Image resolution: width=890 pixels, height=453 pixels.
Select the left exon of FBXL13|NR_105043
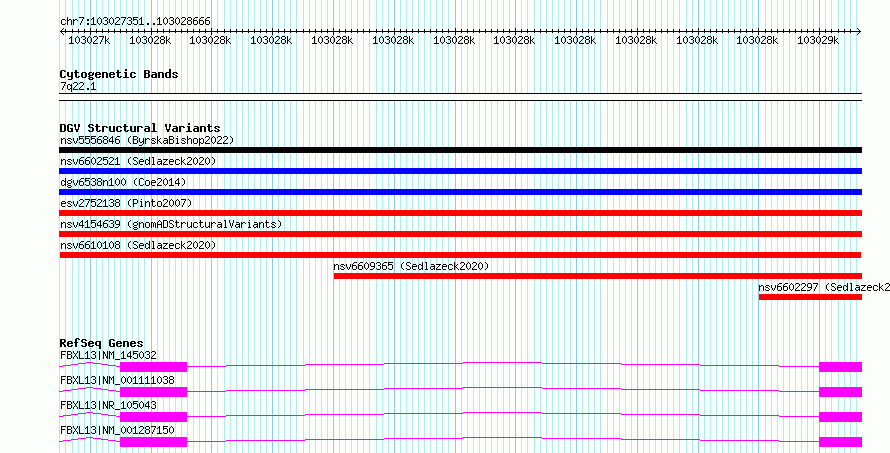(153, 417)
